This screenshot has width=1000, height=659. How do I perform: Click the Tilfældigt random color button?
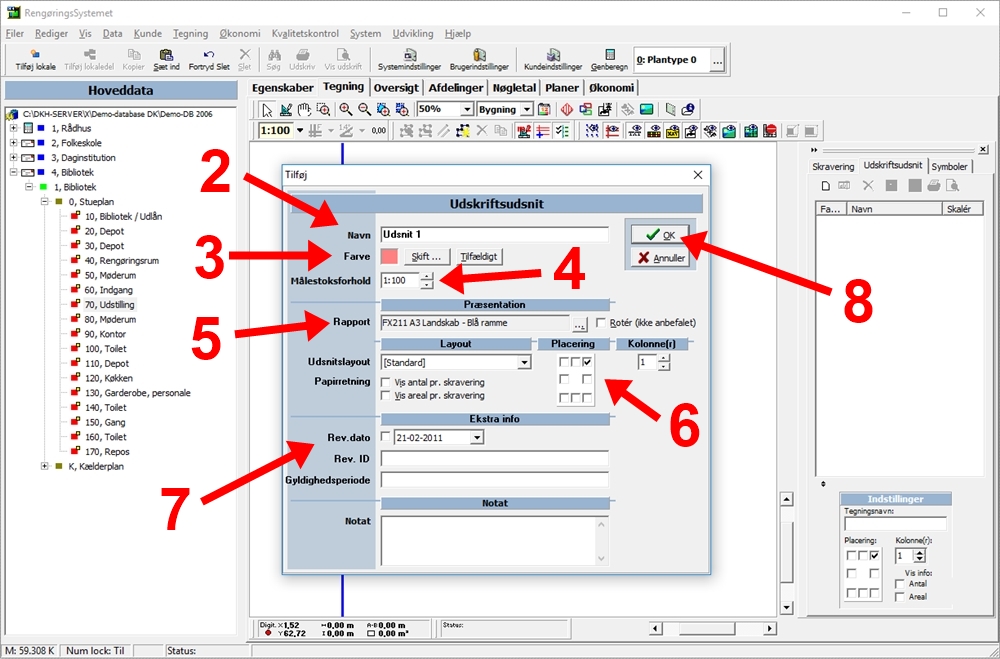(479, 256)
